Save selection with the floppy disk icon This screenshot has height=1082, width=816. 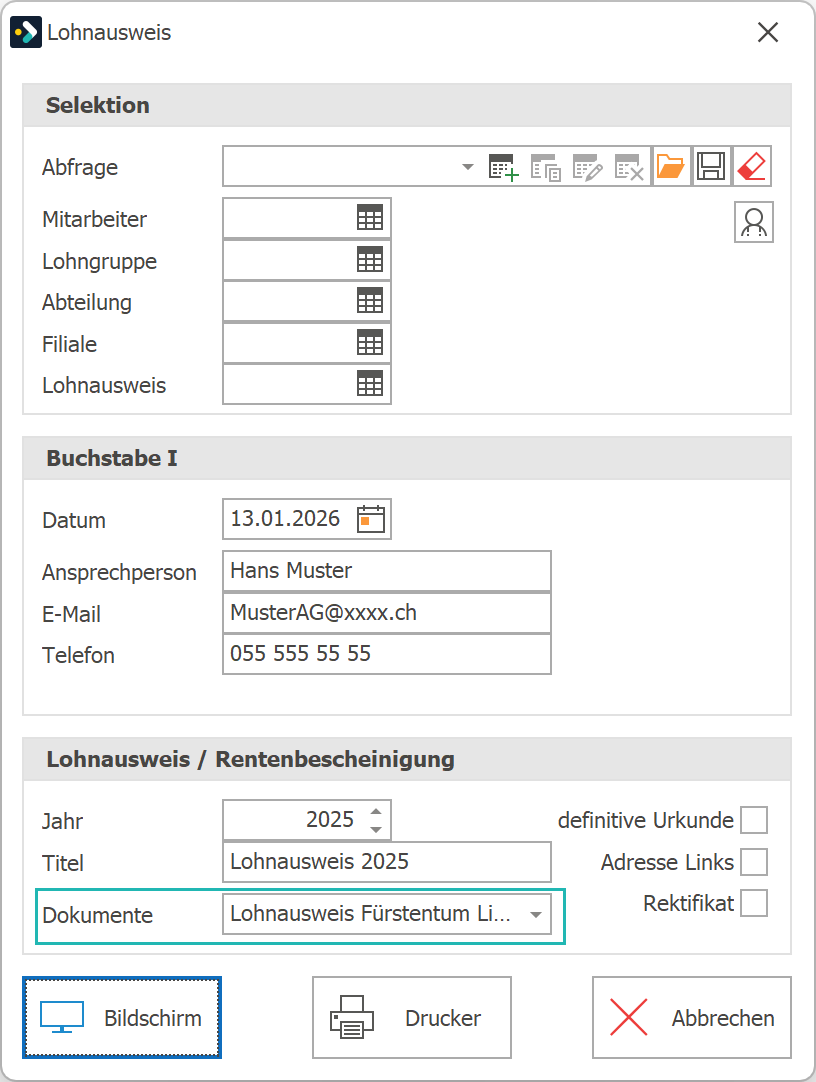tap(711, 166)
